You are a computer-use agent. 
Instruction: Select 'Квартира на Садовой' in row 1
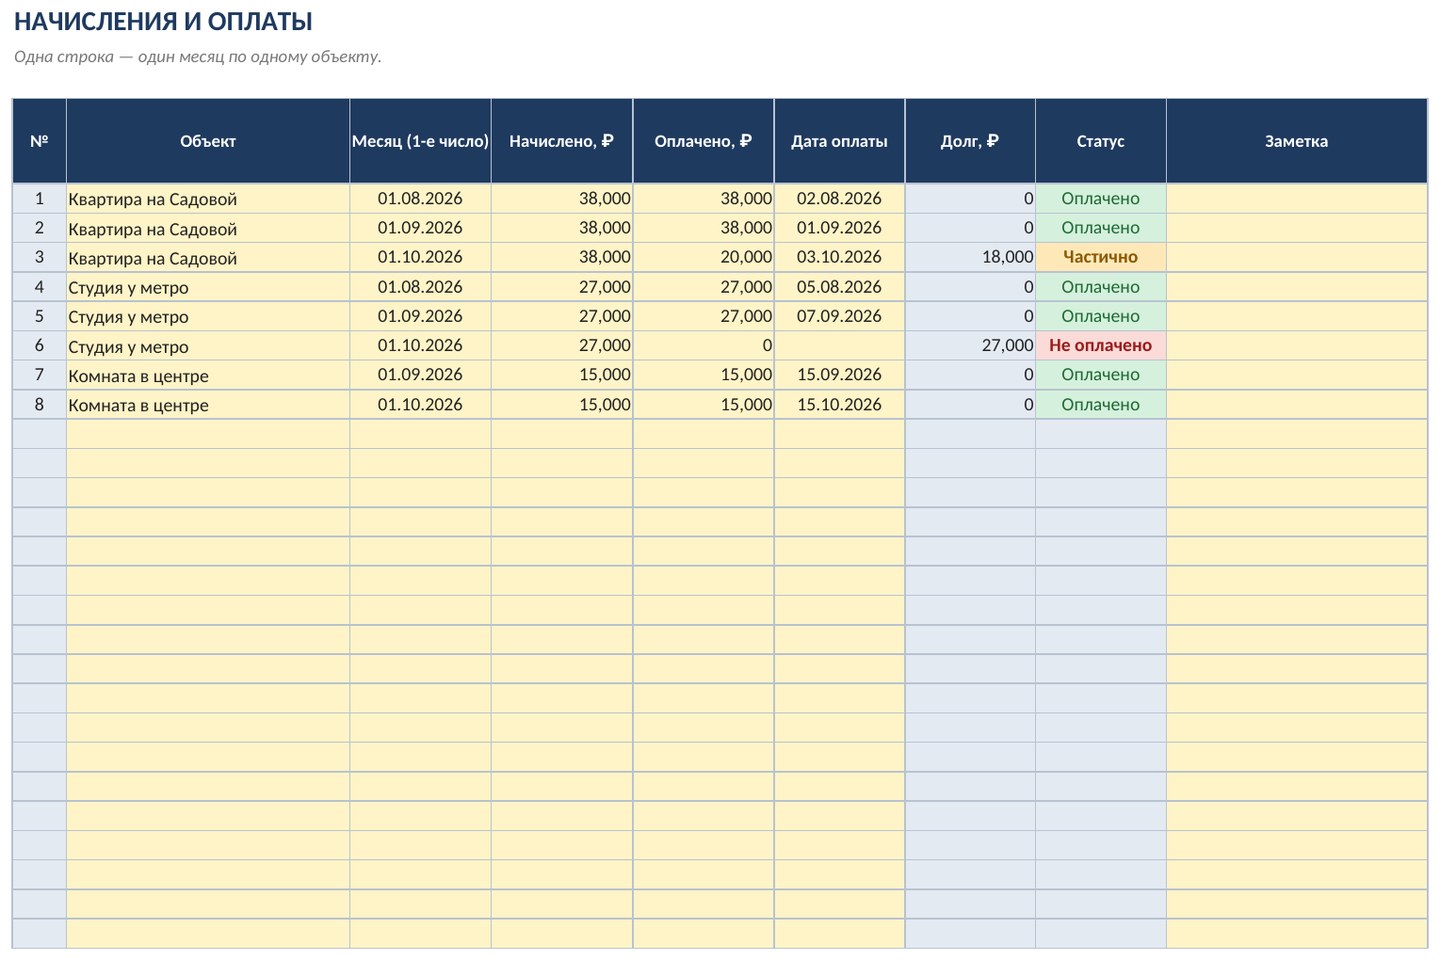(208, 199)
